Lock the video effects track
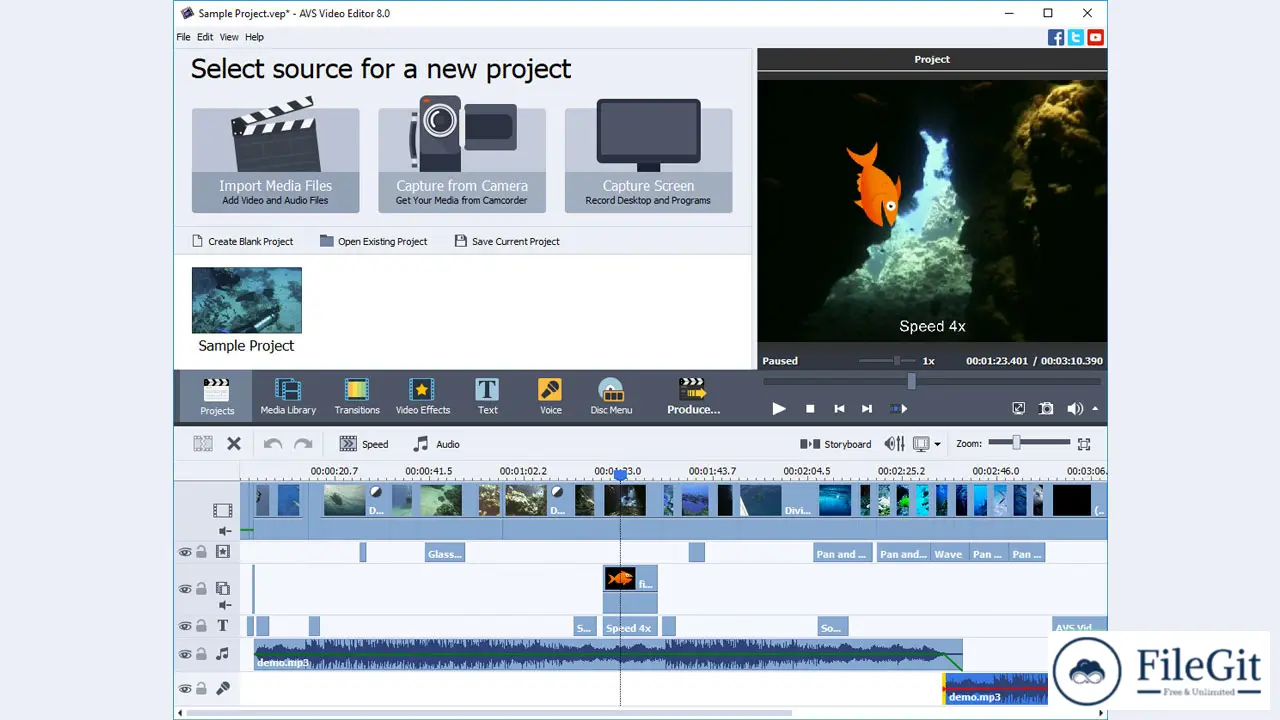The width and height of the screenshot is (1280, 720). click(x=201, y=552)
